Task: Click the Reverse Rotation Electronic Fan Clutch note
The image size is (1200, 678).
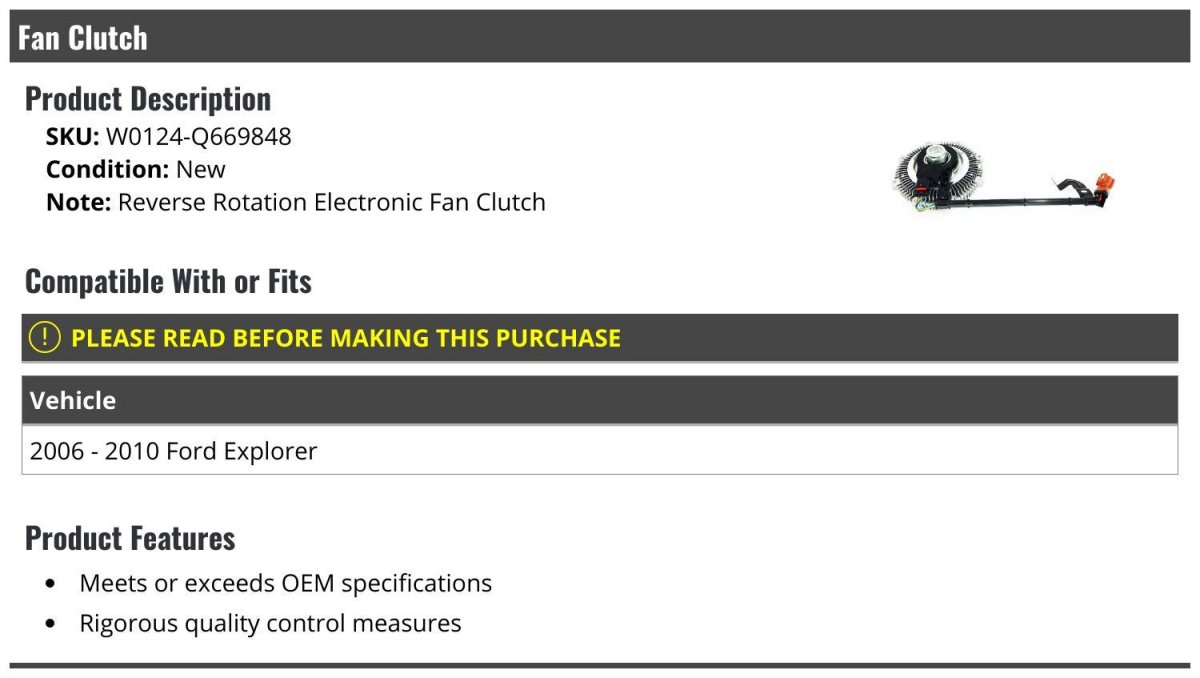Action: 332,202
